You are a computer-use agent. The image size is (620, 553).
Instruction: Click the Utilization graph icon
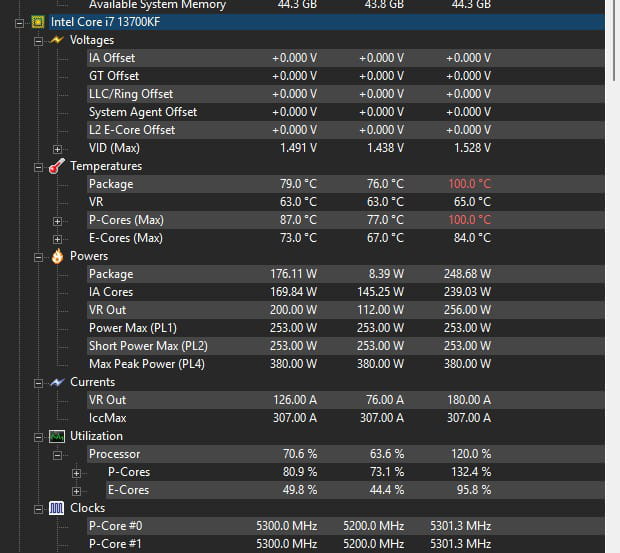point(57,436)
